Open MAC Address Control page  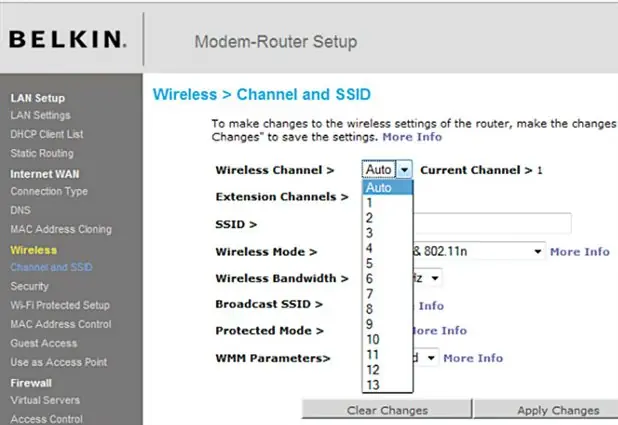pyautogui.click(x=61, y=324)
